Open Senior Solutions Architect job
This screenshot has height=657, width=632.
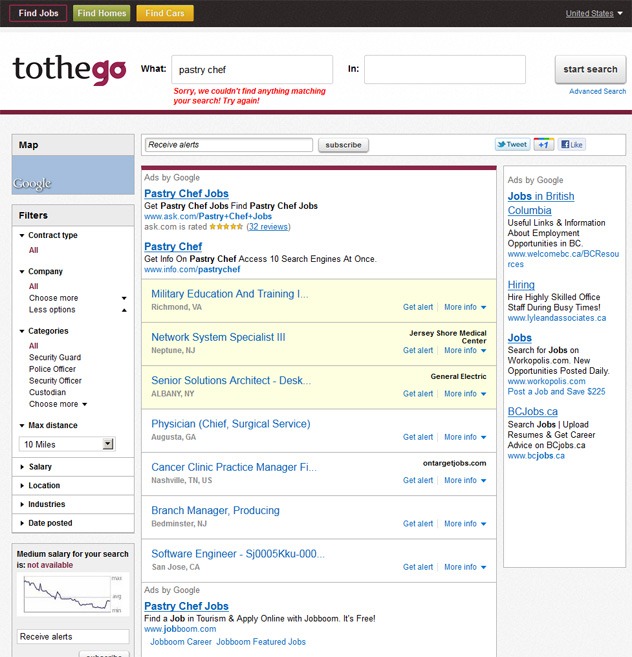coord(231,380)
